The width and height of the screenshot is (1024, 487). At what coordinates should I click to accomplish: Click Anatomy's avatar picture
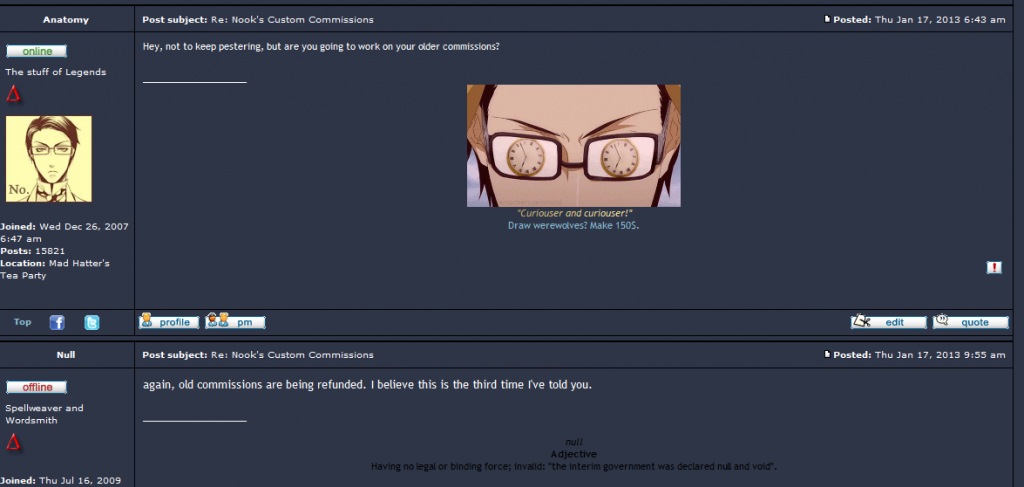(x=49, y=159)
